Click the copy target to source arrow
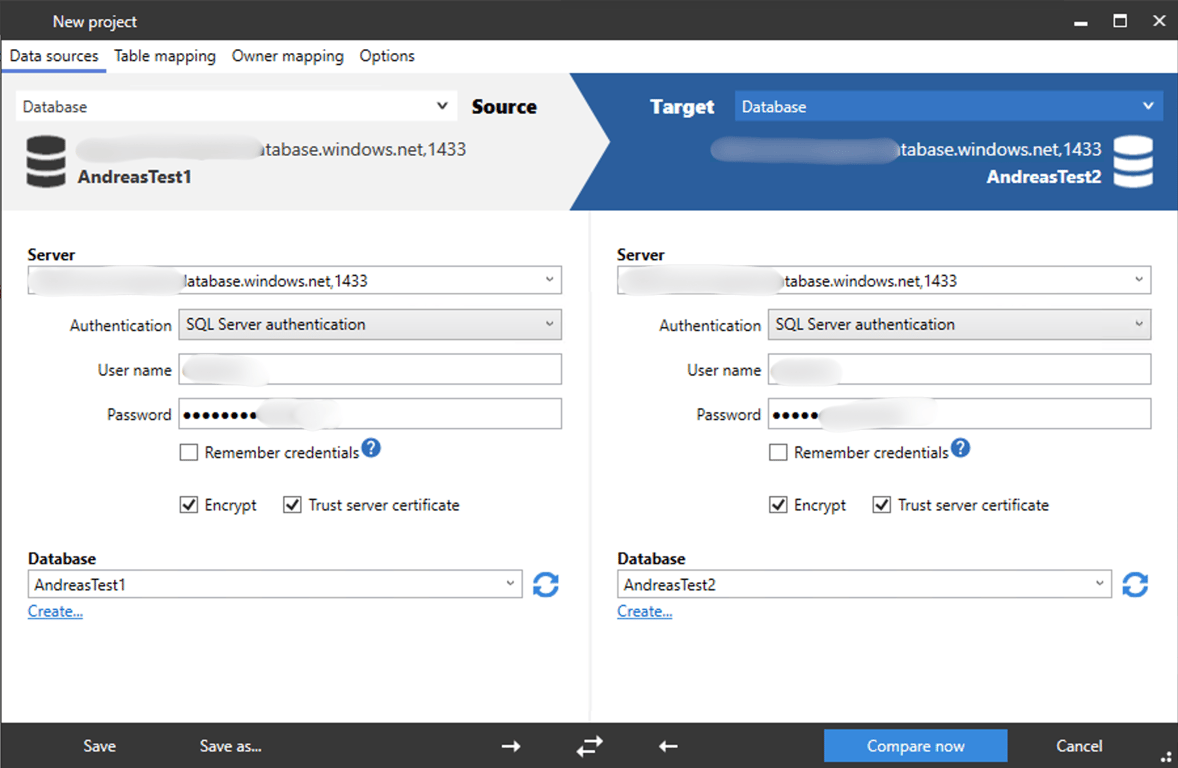Image resolution: width=1178 pixels, height=768 pixels. (668, 746)
